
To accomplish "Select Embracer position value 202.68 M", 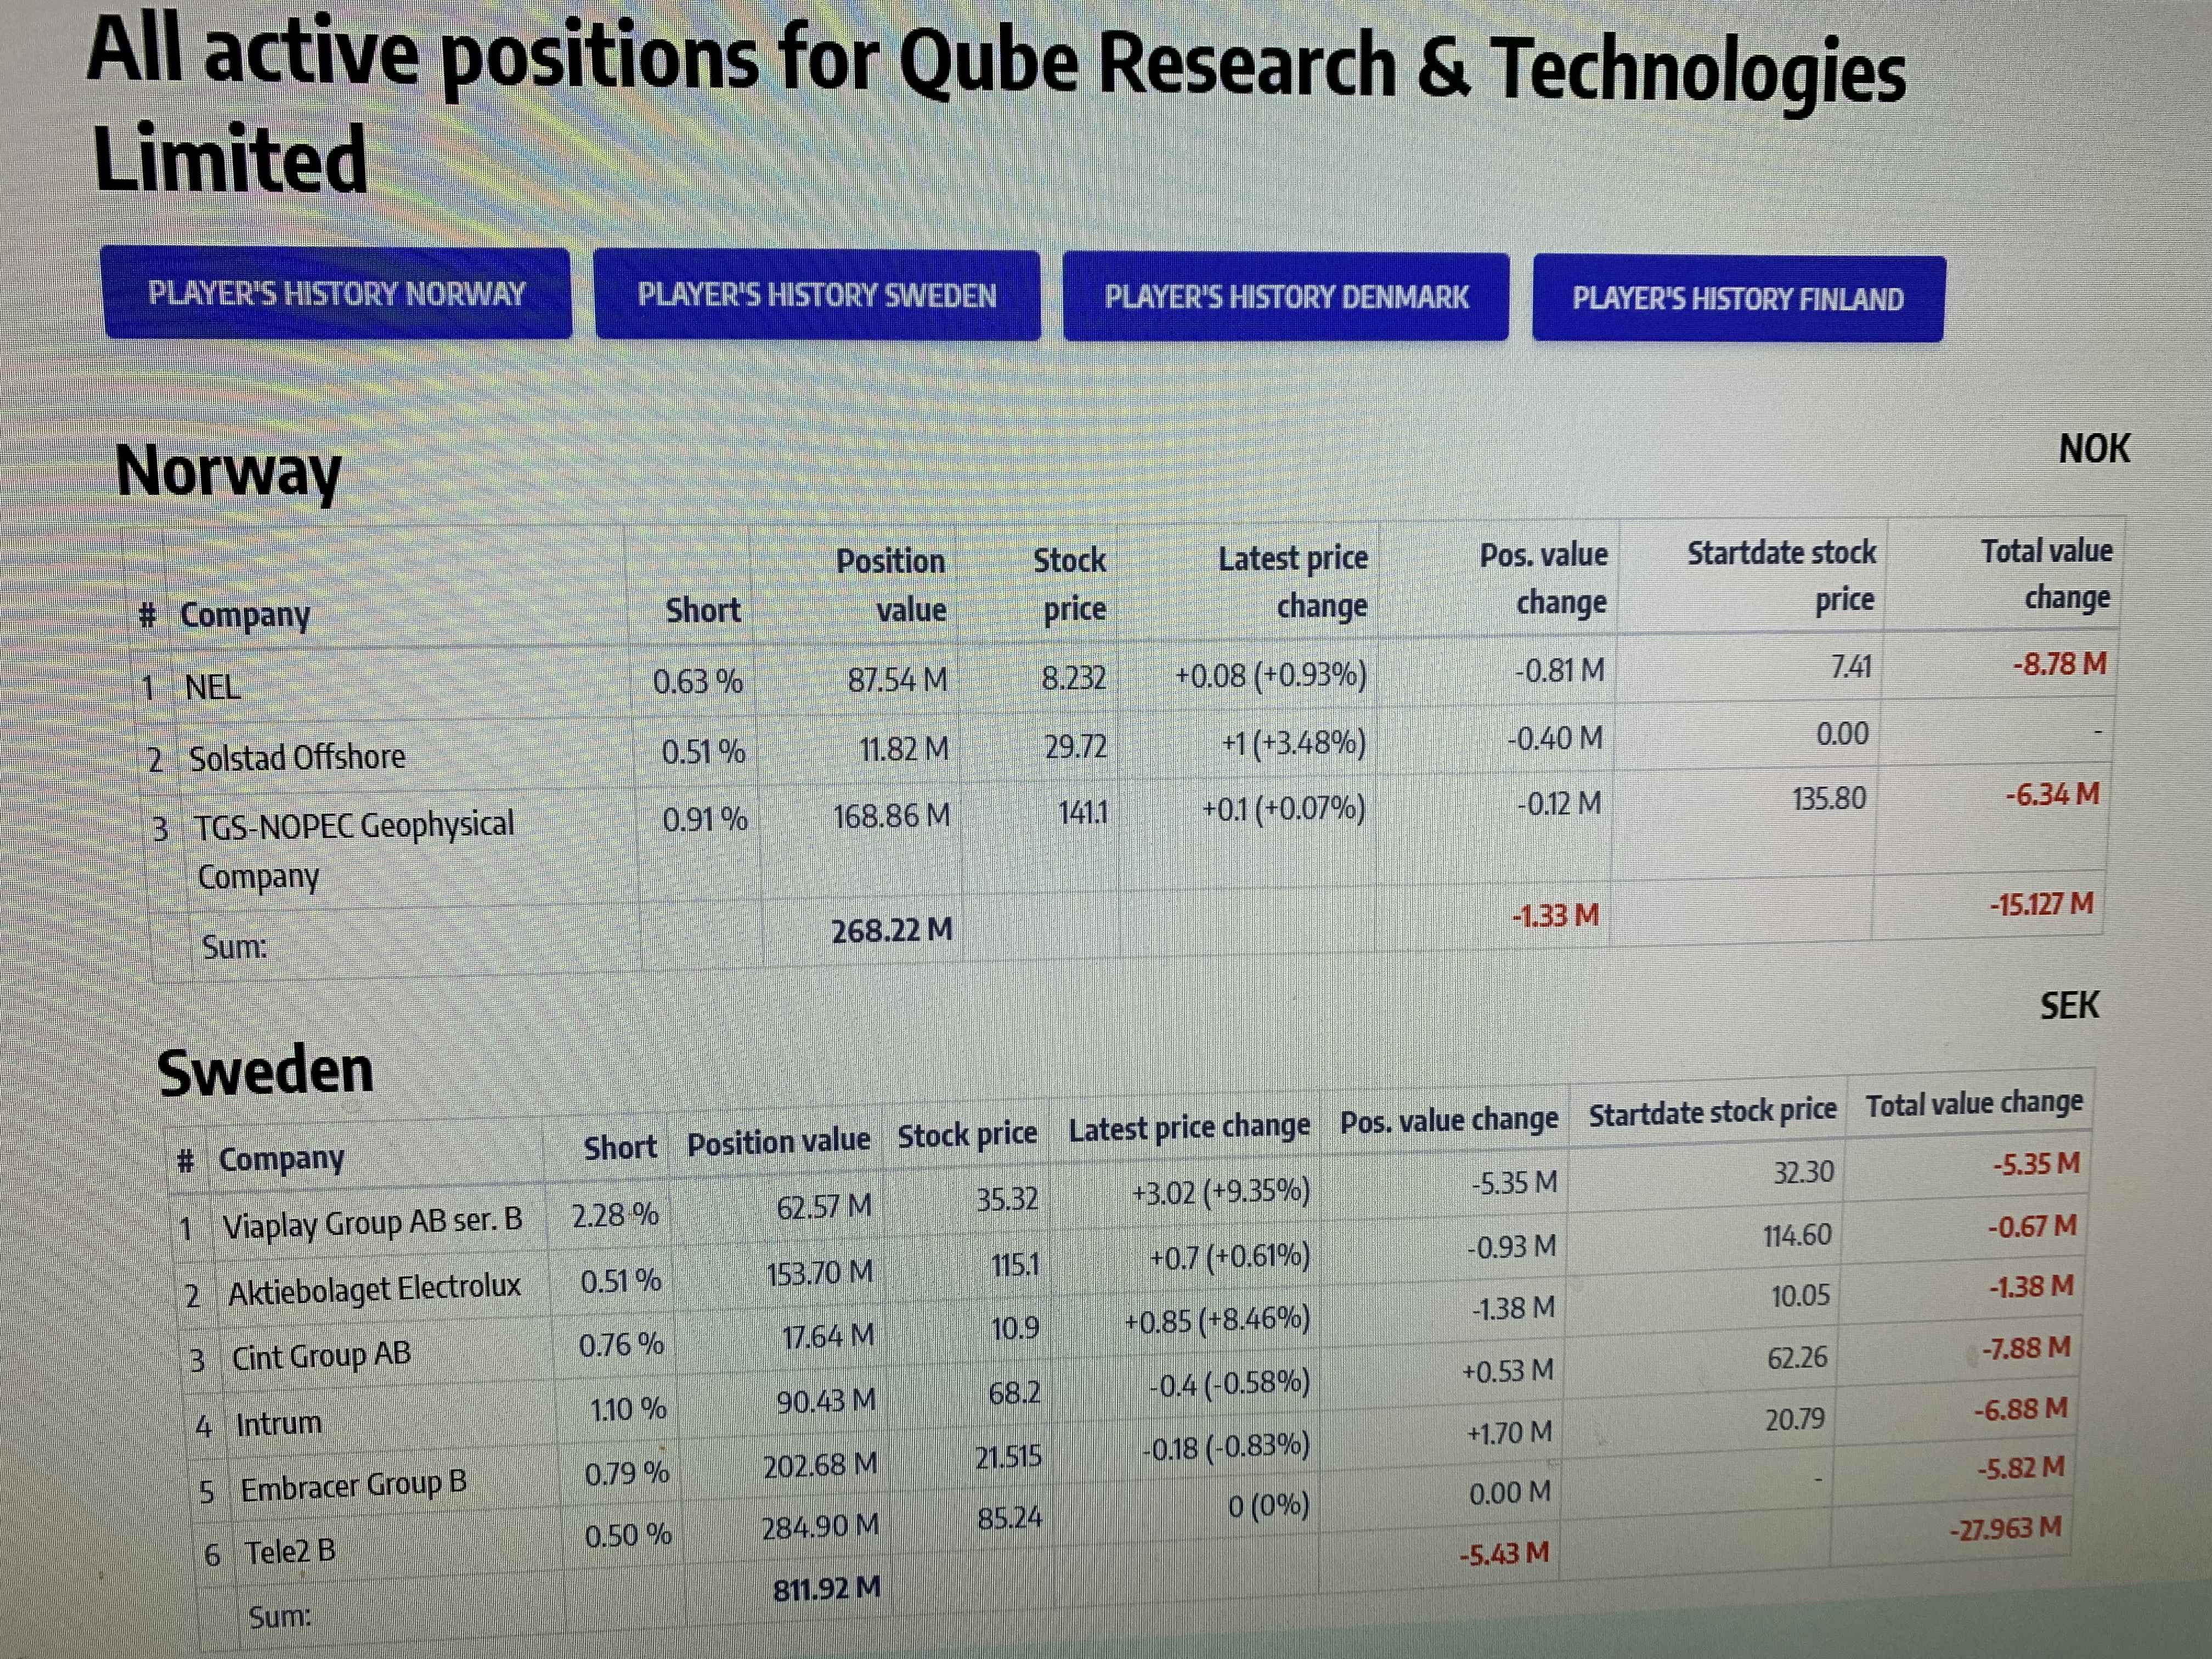I will (820, 1466).
